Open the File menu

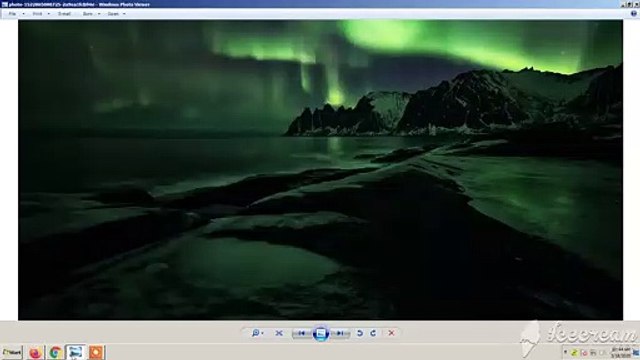click(x=12, y=14)
